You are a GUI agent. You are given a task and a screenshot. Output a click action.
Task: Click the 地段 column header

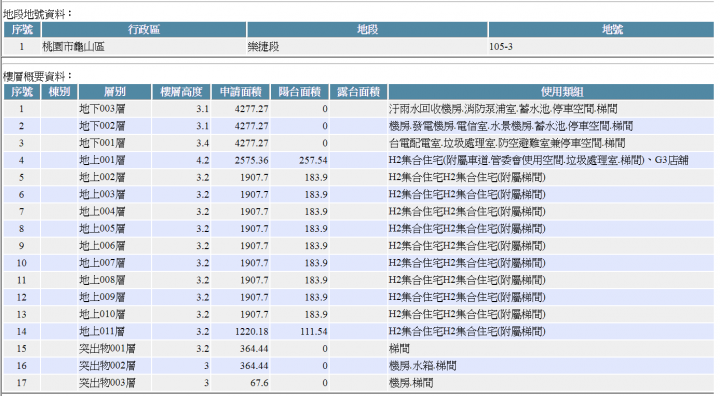click(x=367, y=30)
